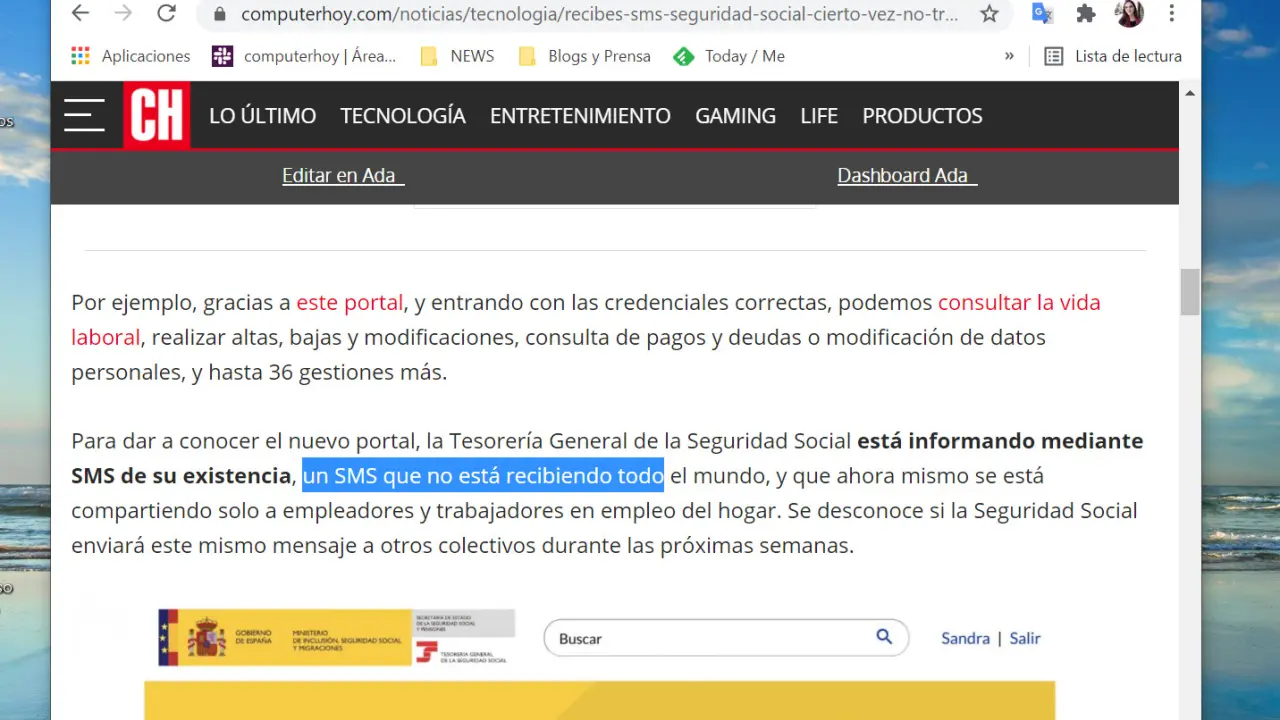
Task: Open the Extensions puzzle piece menu
Action: point(1086,14)
